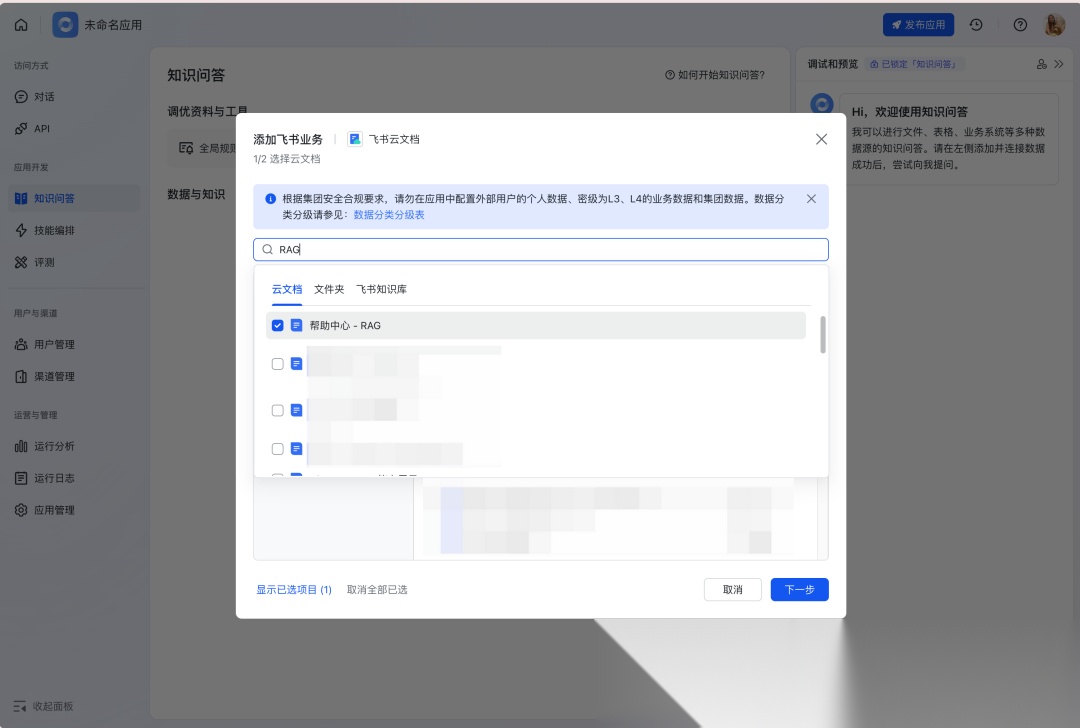The height and width of the screenshot is (728, 1080).
Task: Open 应用管理 in the sidebar
Action: (74, 510)
